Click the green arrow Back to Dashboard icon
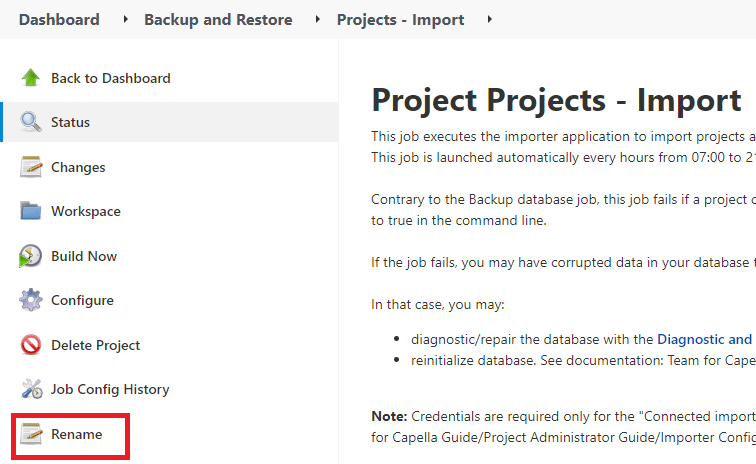The image size is (756, 464). pyautogui.click(x=31, y=78)
